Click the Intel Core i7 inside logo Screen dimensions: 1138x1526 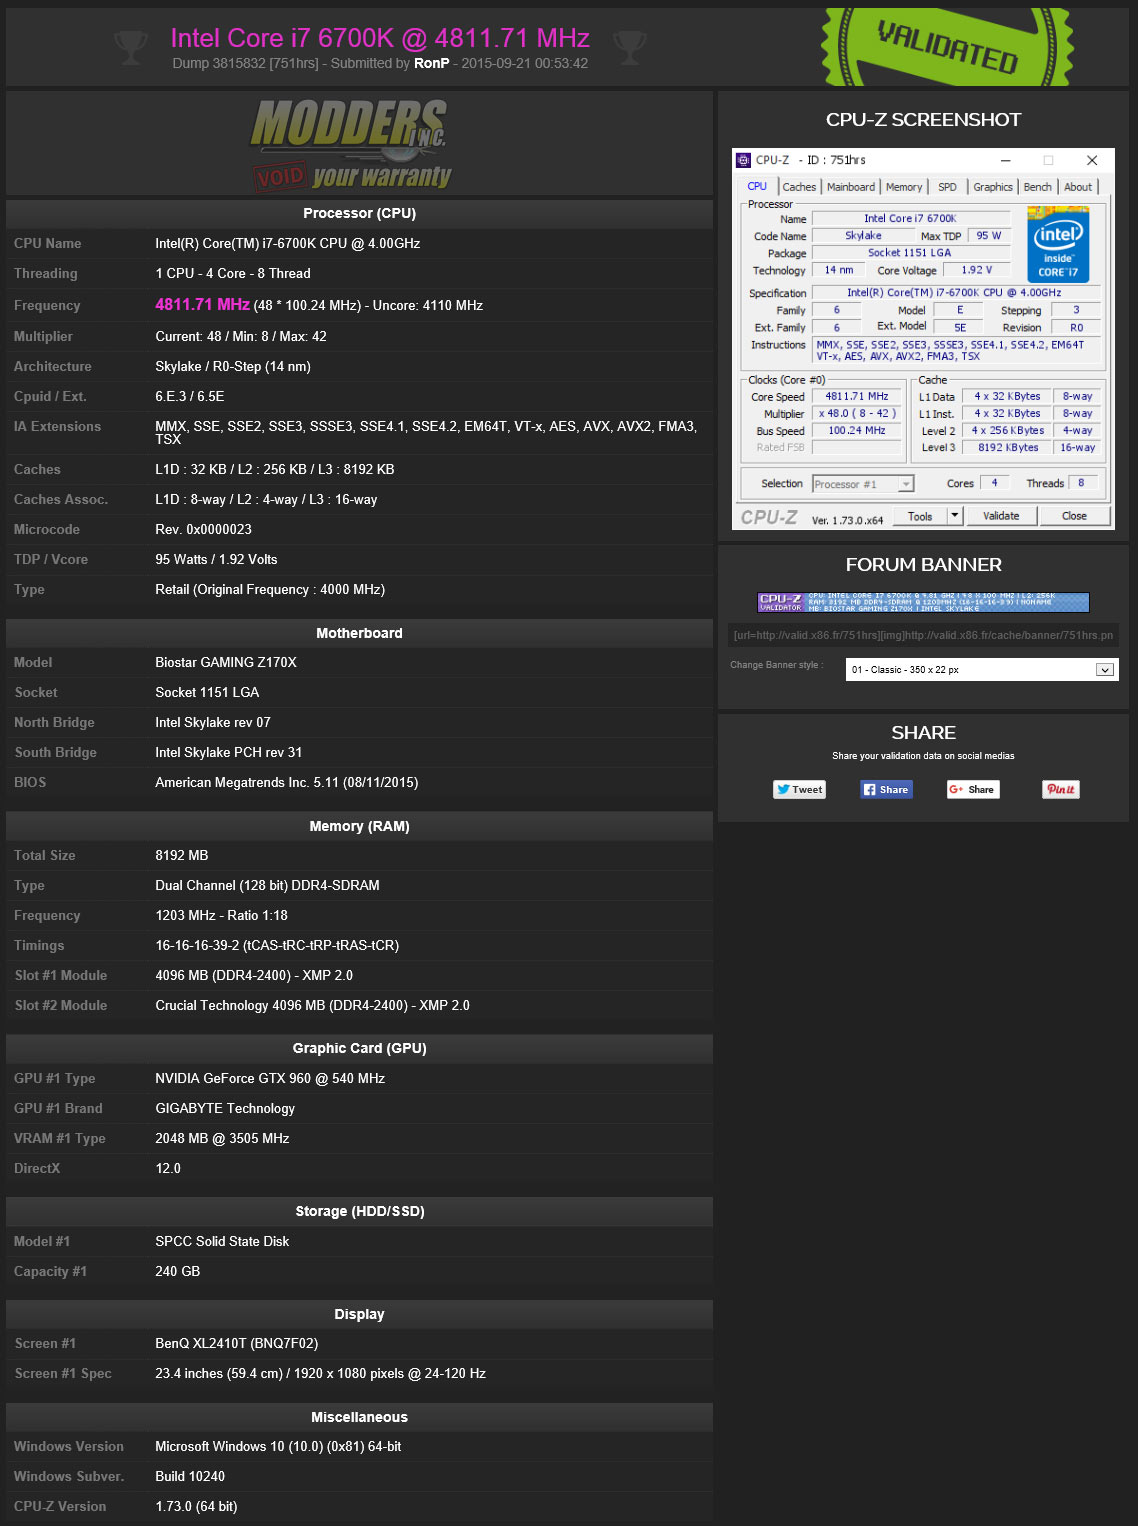(1058, 245)
